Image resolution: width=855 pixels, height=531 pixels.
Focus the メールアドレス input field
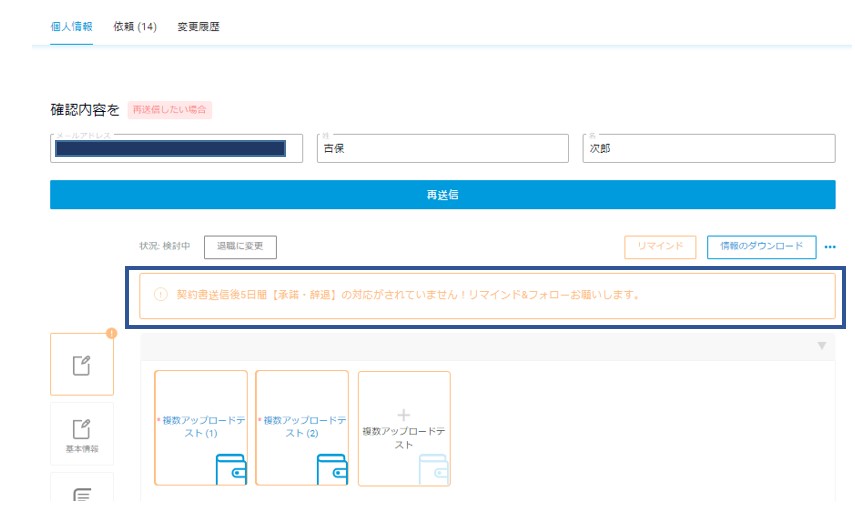point(176,148)
